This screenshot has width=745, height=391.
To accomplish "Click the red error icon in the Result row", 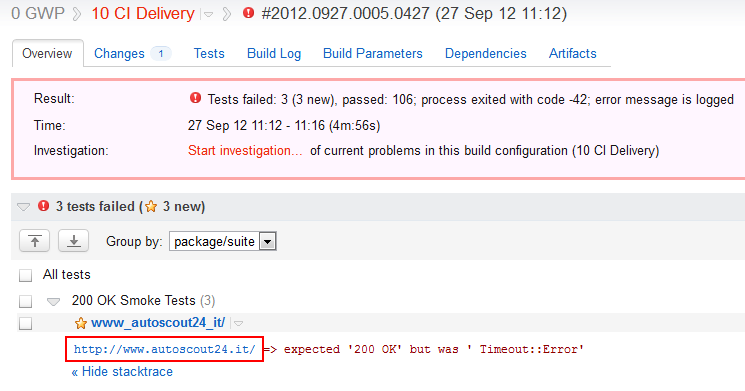I will pos(195,98).
